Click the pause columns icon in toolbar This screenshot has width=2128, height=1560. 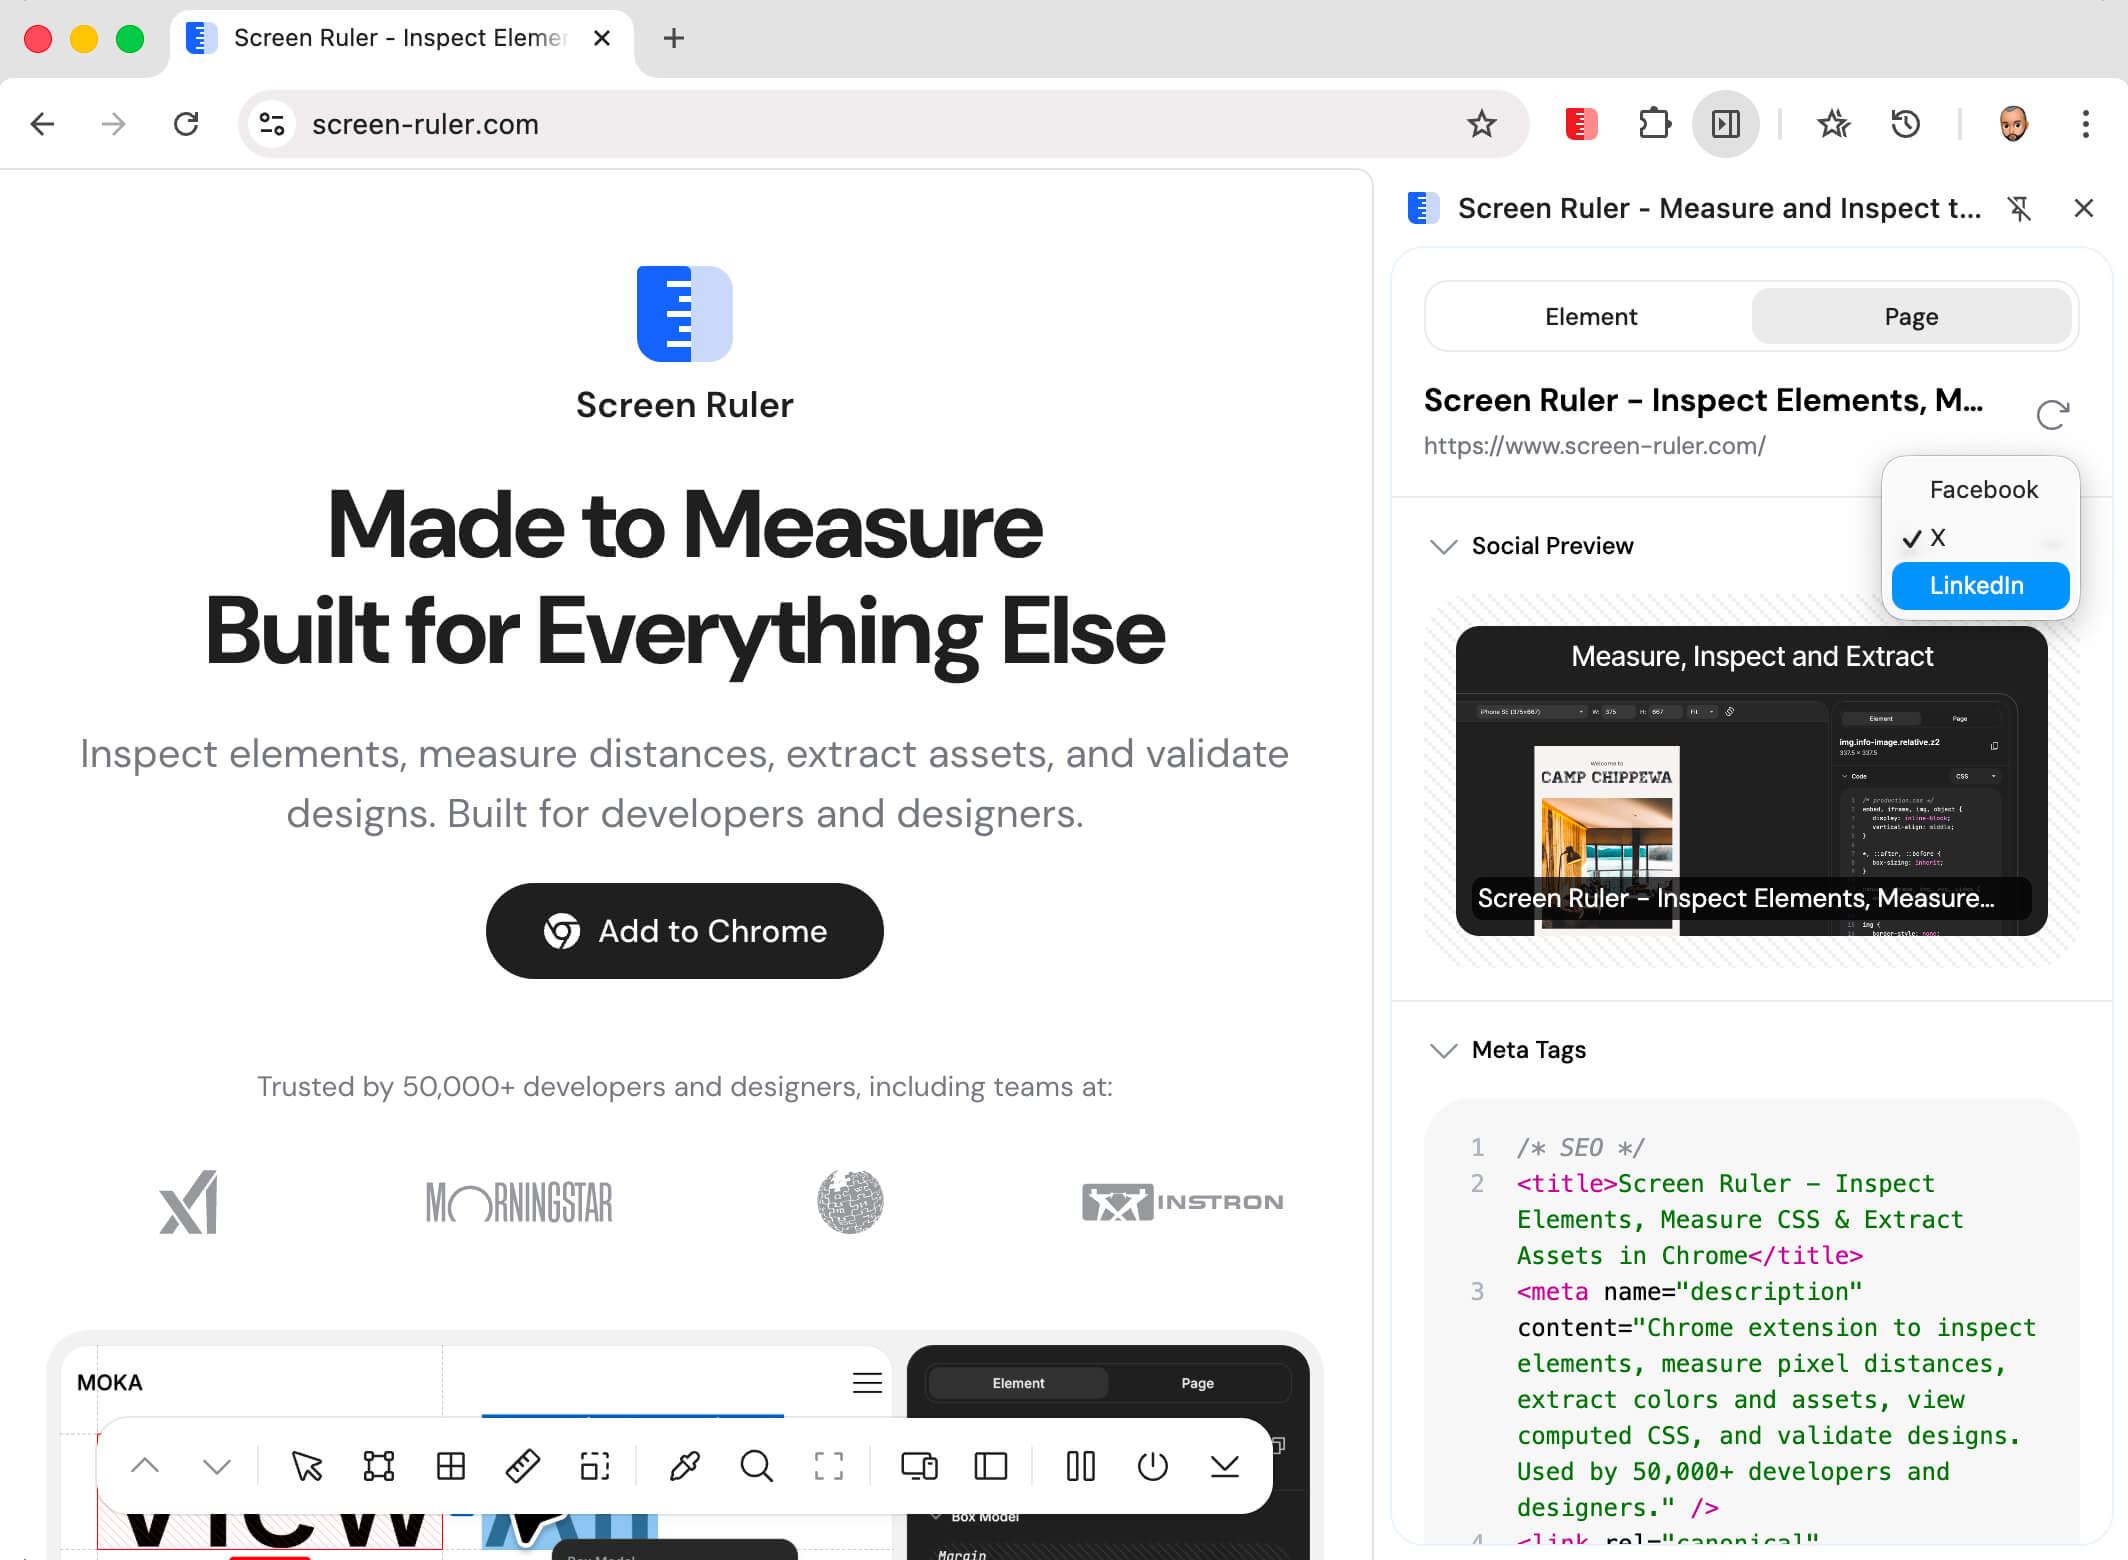click(x=1081, y=1466)
